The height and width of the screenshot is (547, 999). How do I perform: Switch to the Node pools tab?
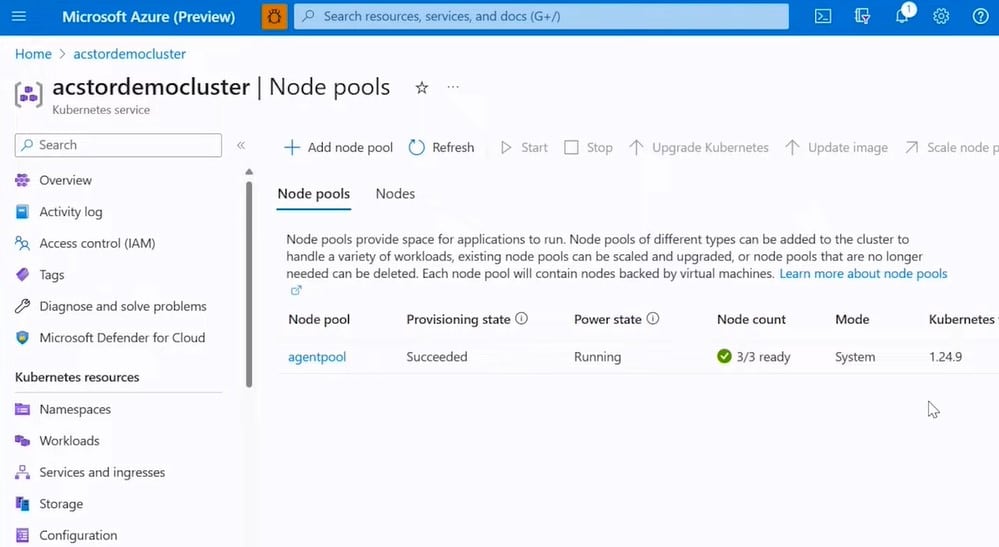coord(313,194)
